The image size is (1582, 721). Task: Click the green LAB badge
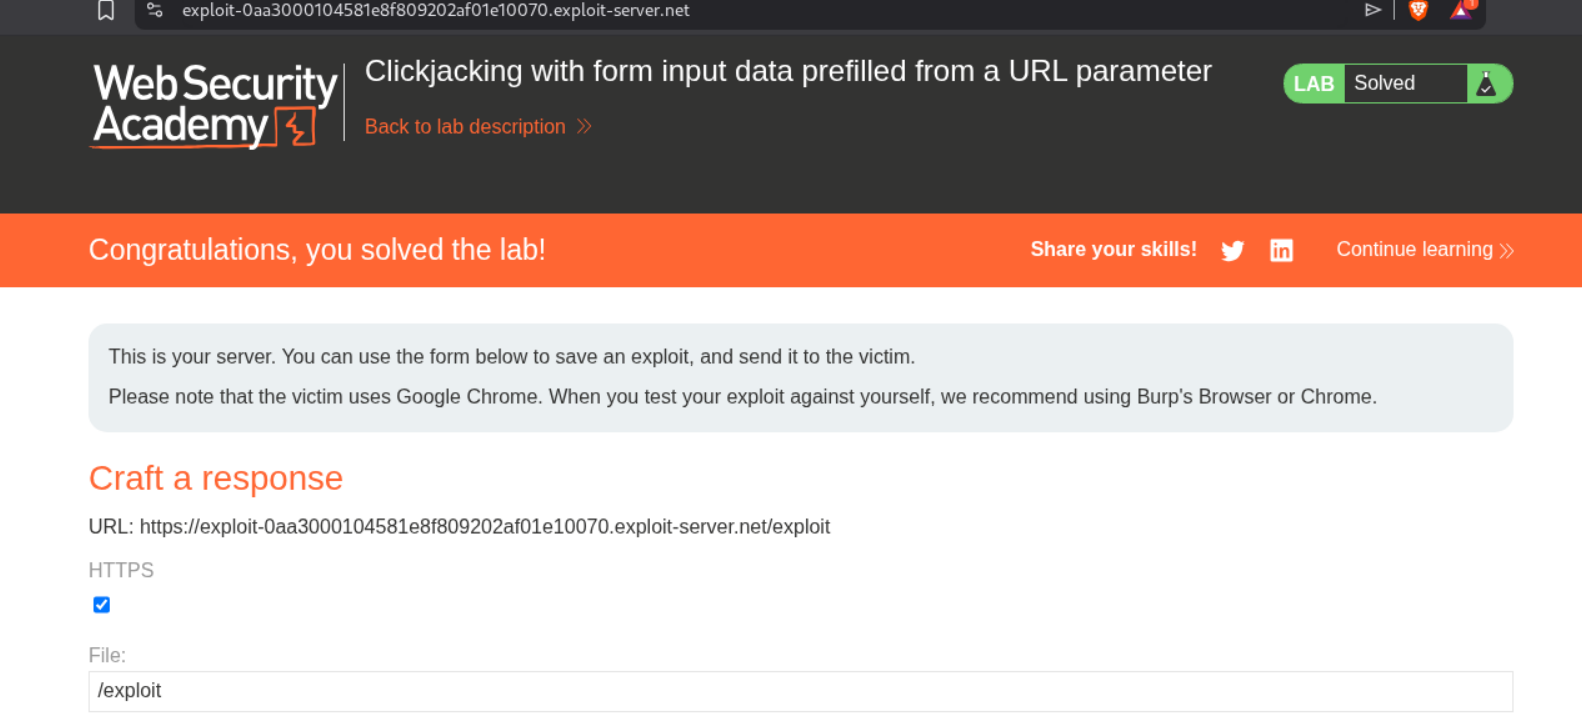[x=1313, y=84]
